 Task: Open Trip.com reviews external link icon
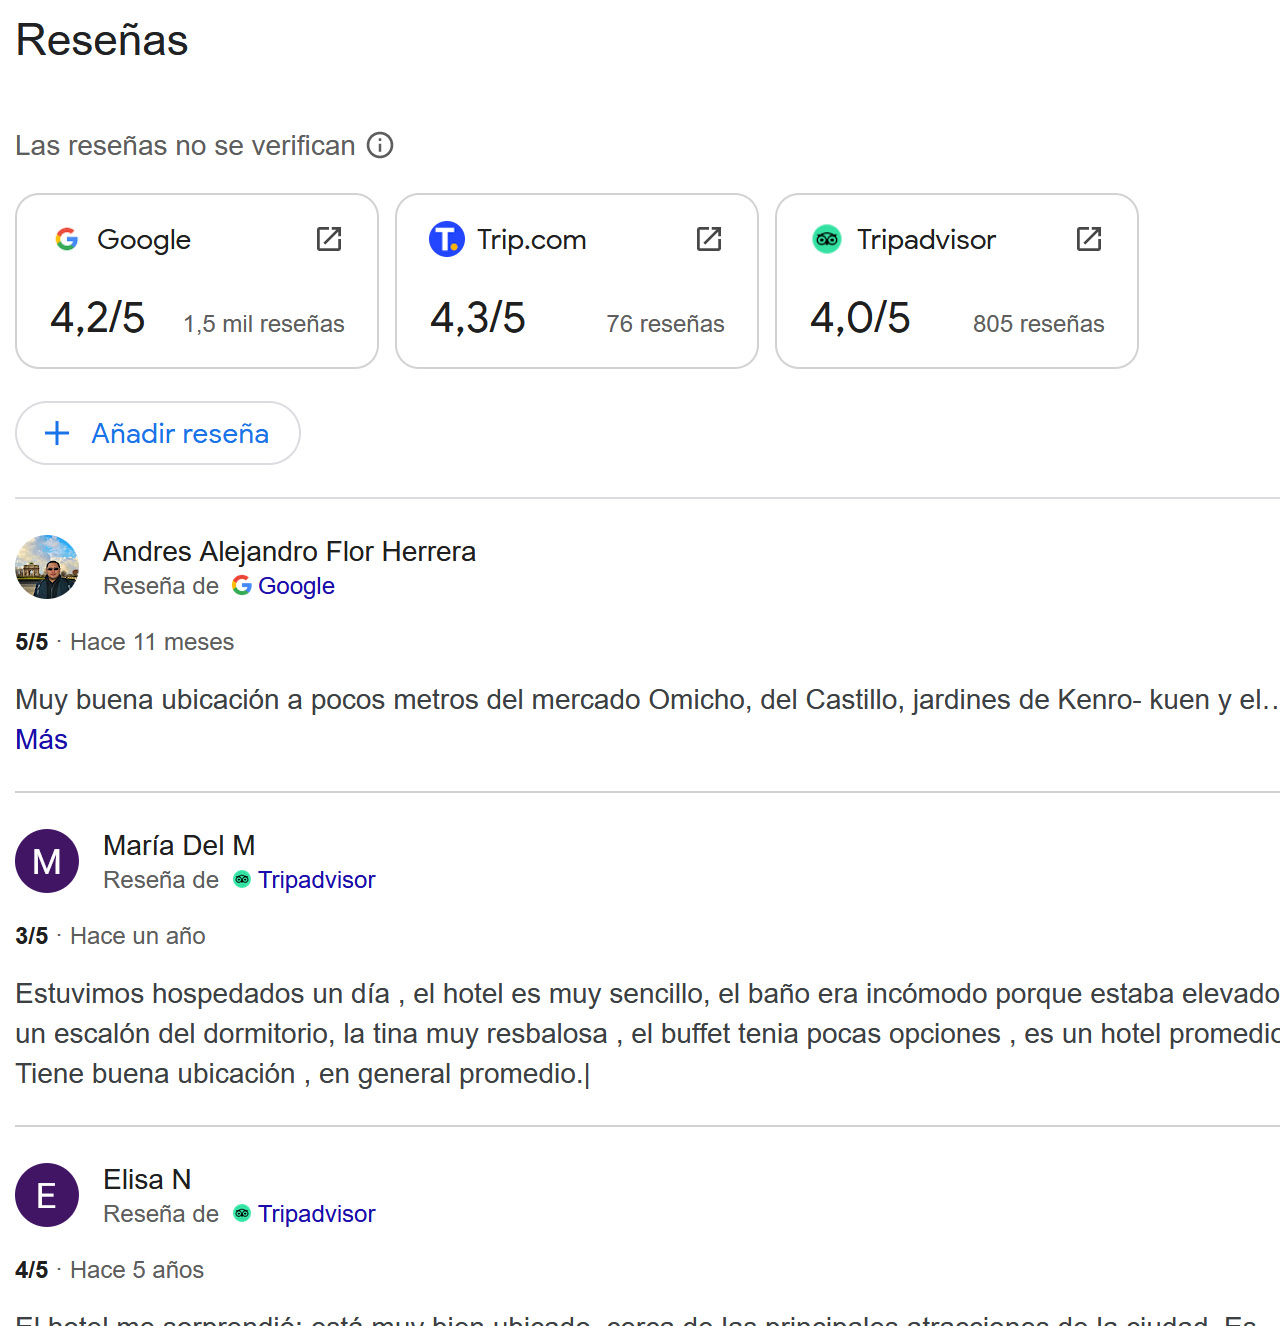[709, 239]
